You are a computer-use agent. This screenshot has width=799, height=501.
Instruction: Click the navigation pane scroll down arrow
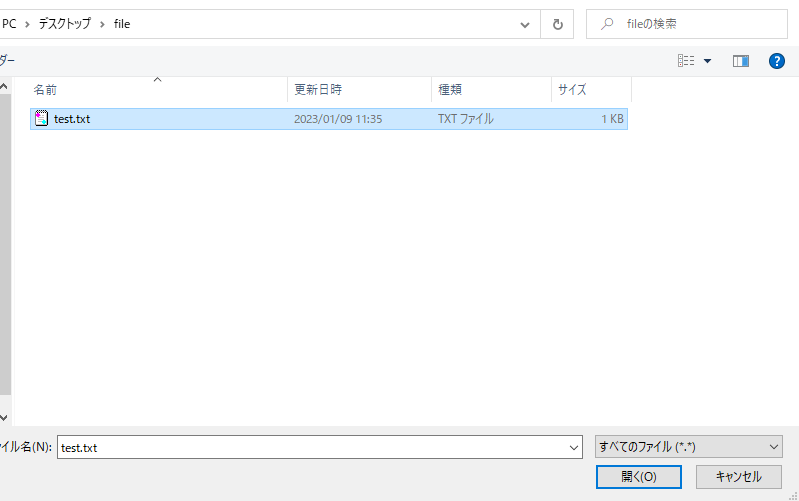pos(4,417)
